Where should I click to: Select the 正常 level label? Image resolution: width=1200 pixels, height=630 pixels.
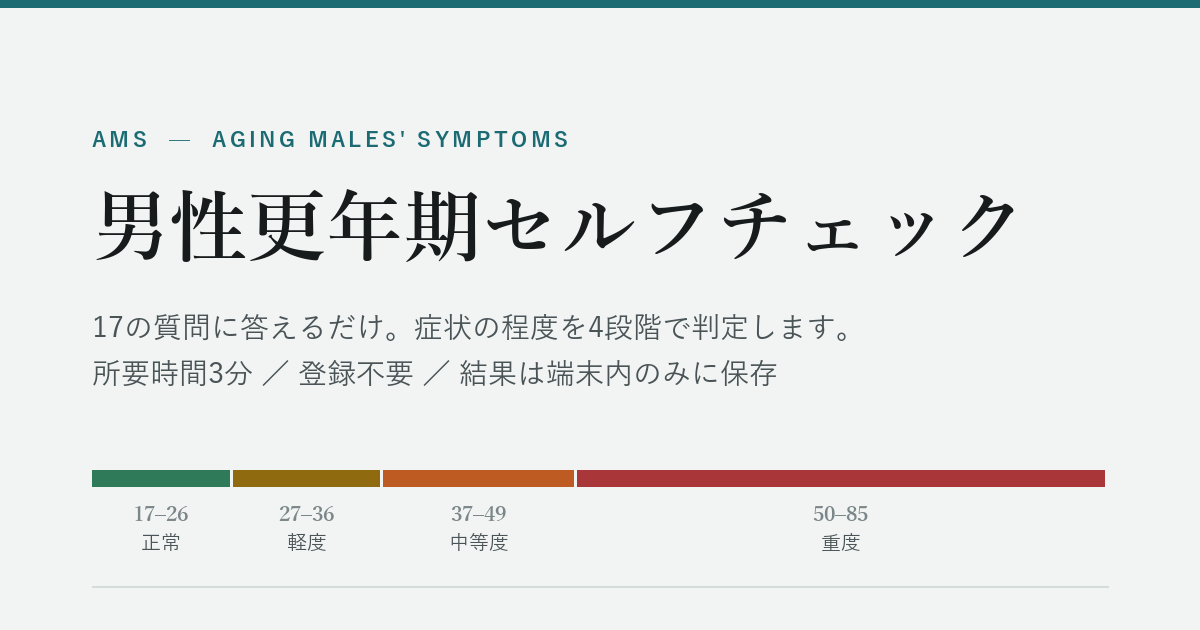(x=161, y=543)
